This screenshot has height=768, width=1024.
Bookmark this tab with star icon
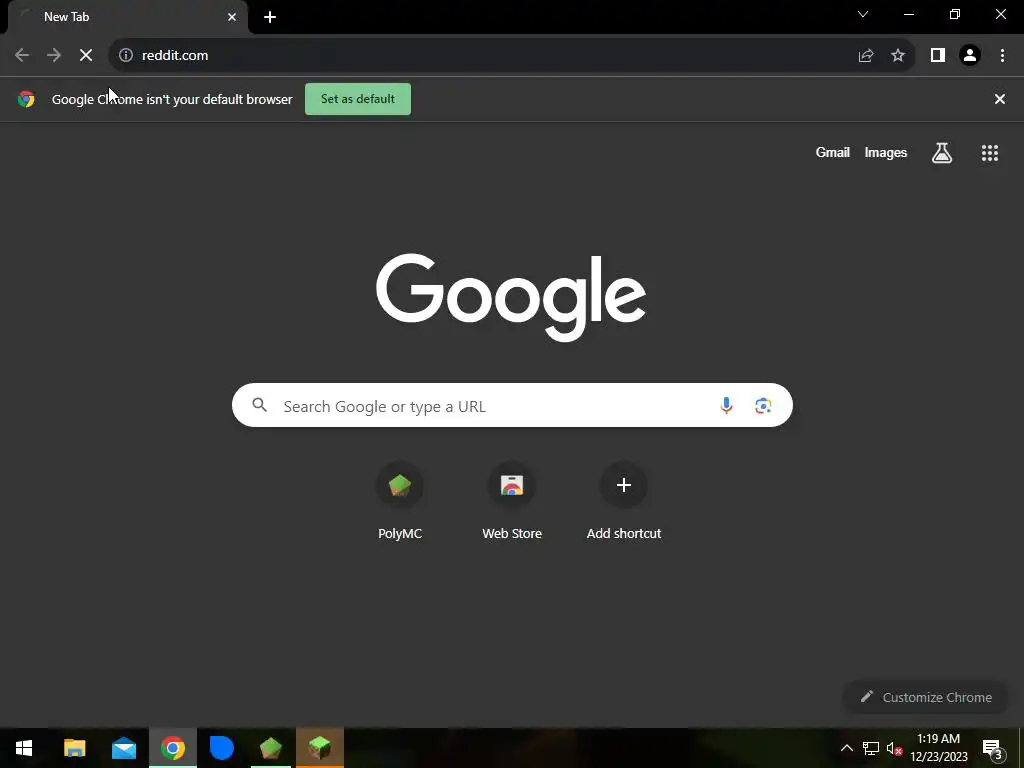(898, 56)
